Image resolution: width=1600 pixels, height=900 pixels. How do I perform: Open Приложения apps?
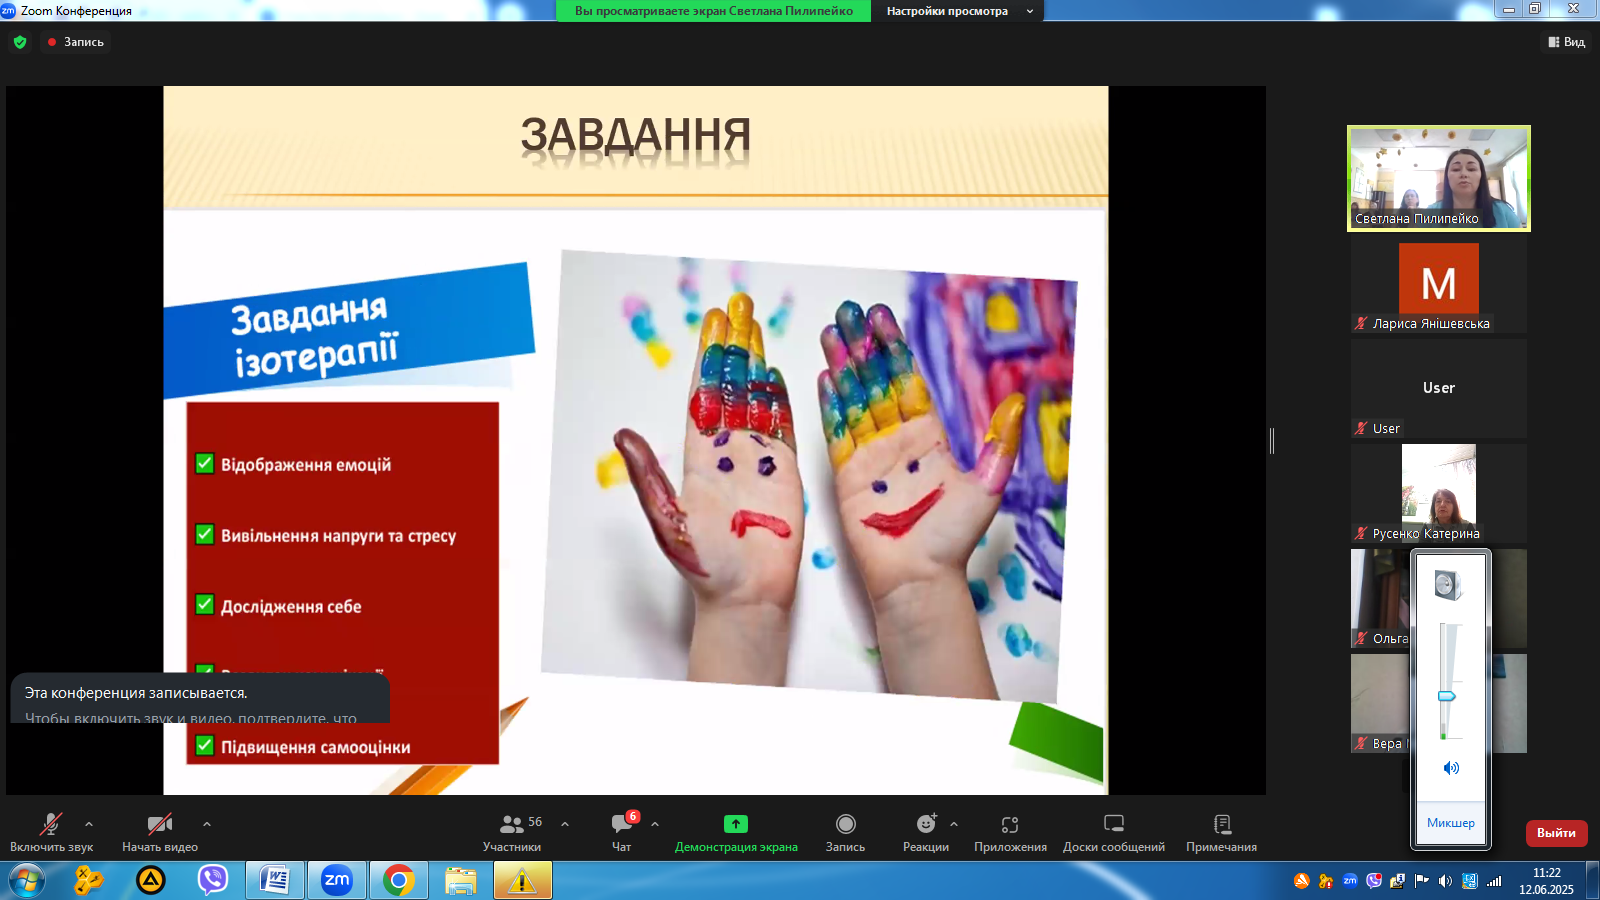1010,832
